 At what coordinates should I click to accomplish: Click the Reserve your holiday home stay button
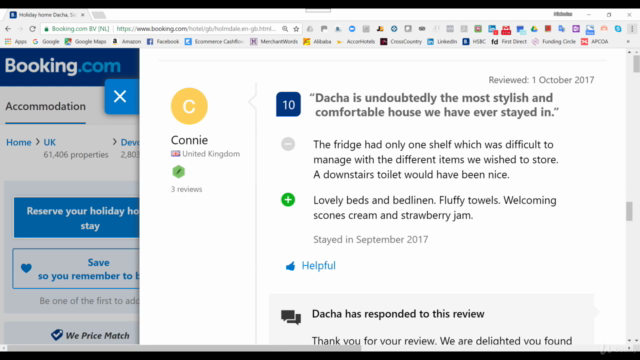77,218
